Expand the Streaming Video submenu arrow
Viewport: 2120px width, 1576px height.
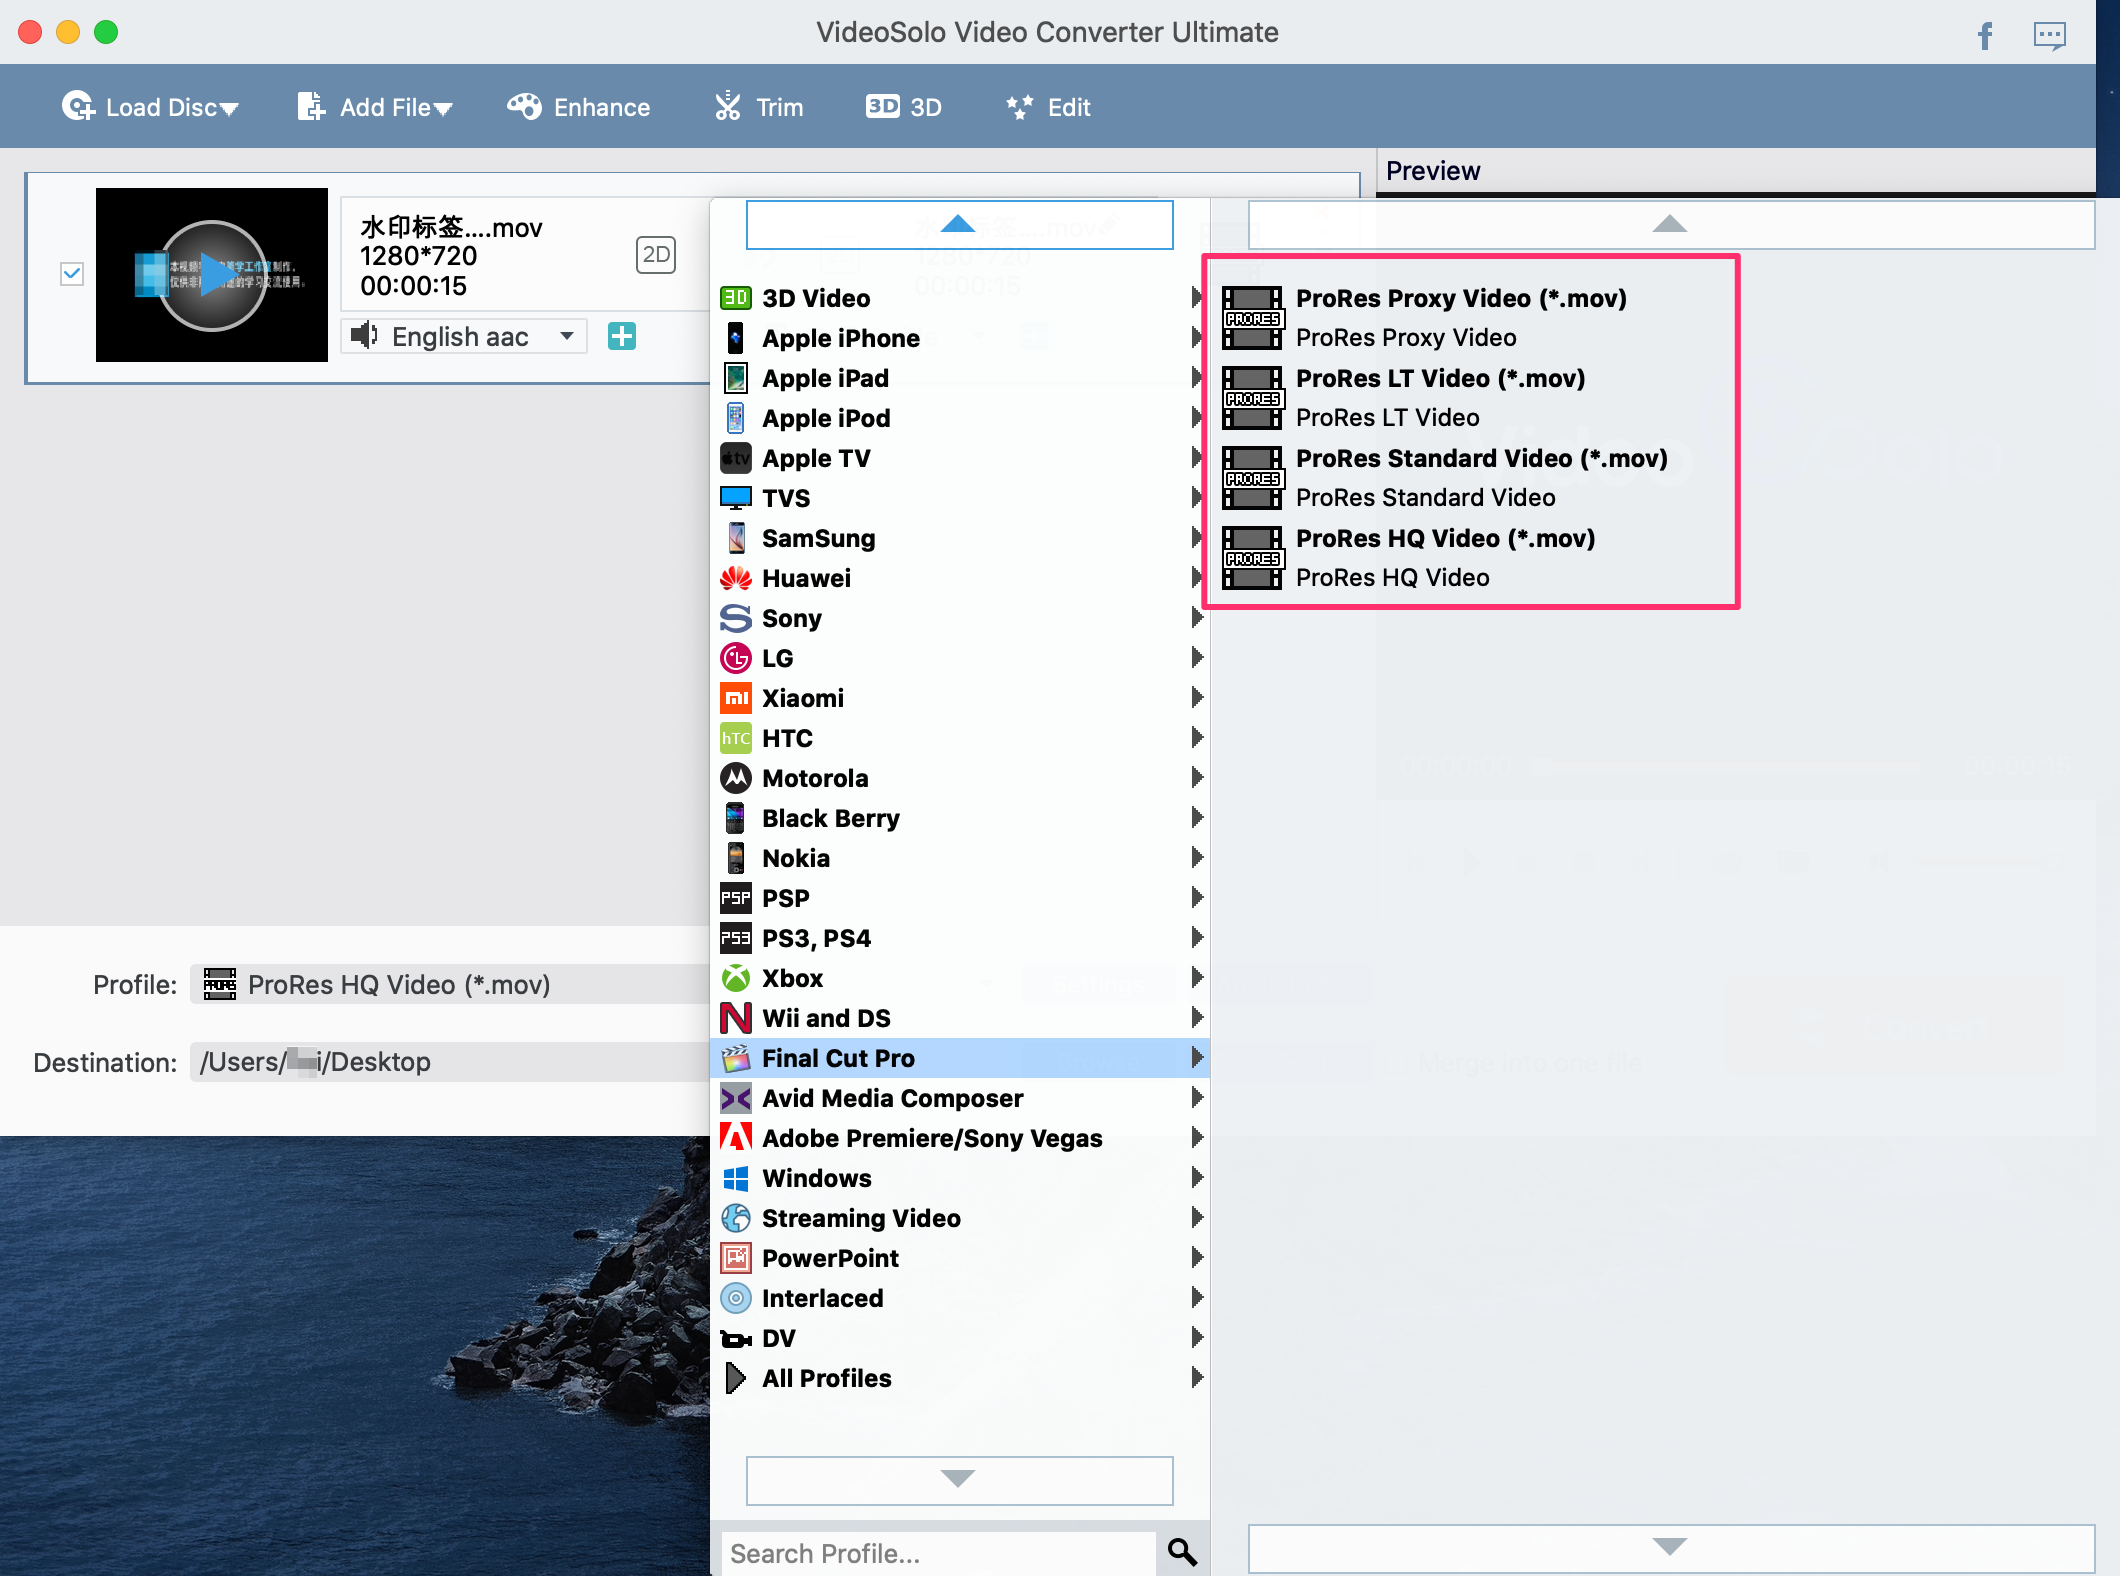tap(1197, 1218)
